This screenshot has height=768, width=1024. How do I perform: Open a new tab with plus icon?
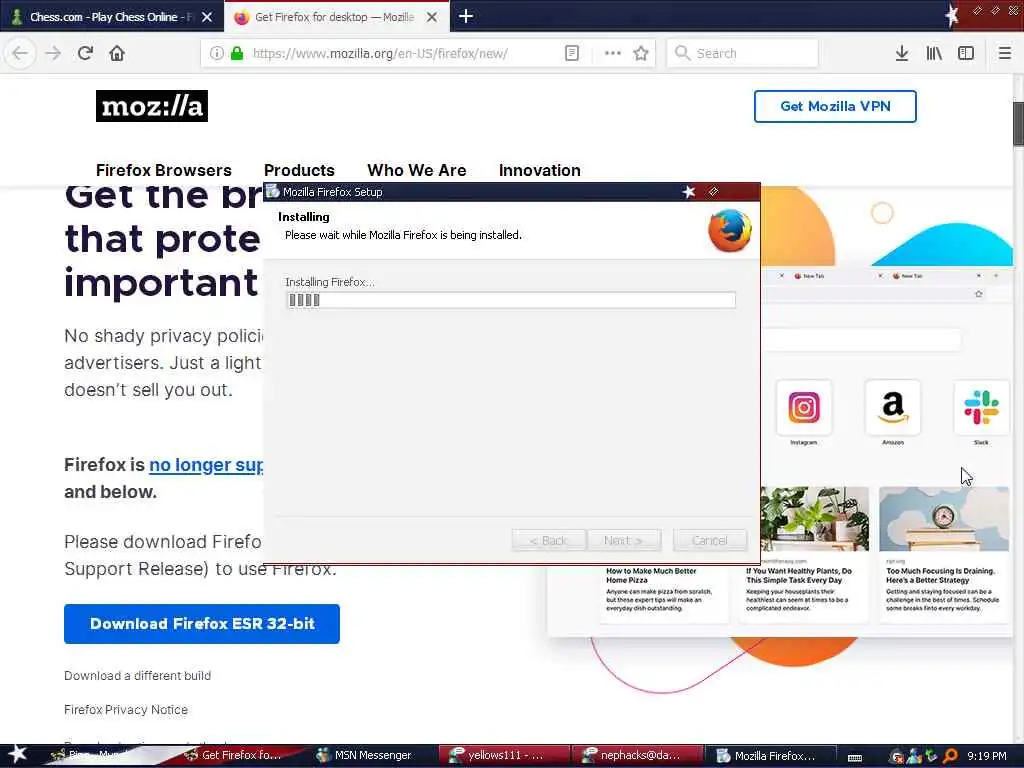466,16
